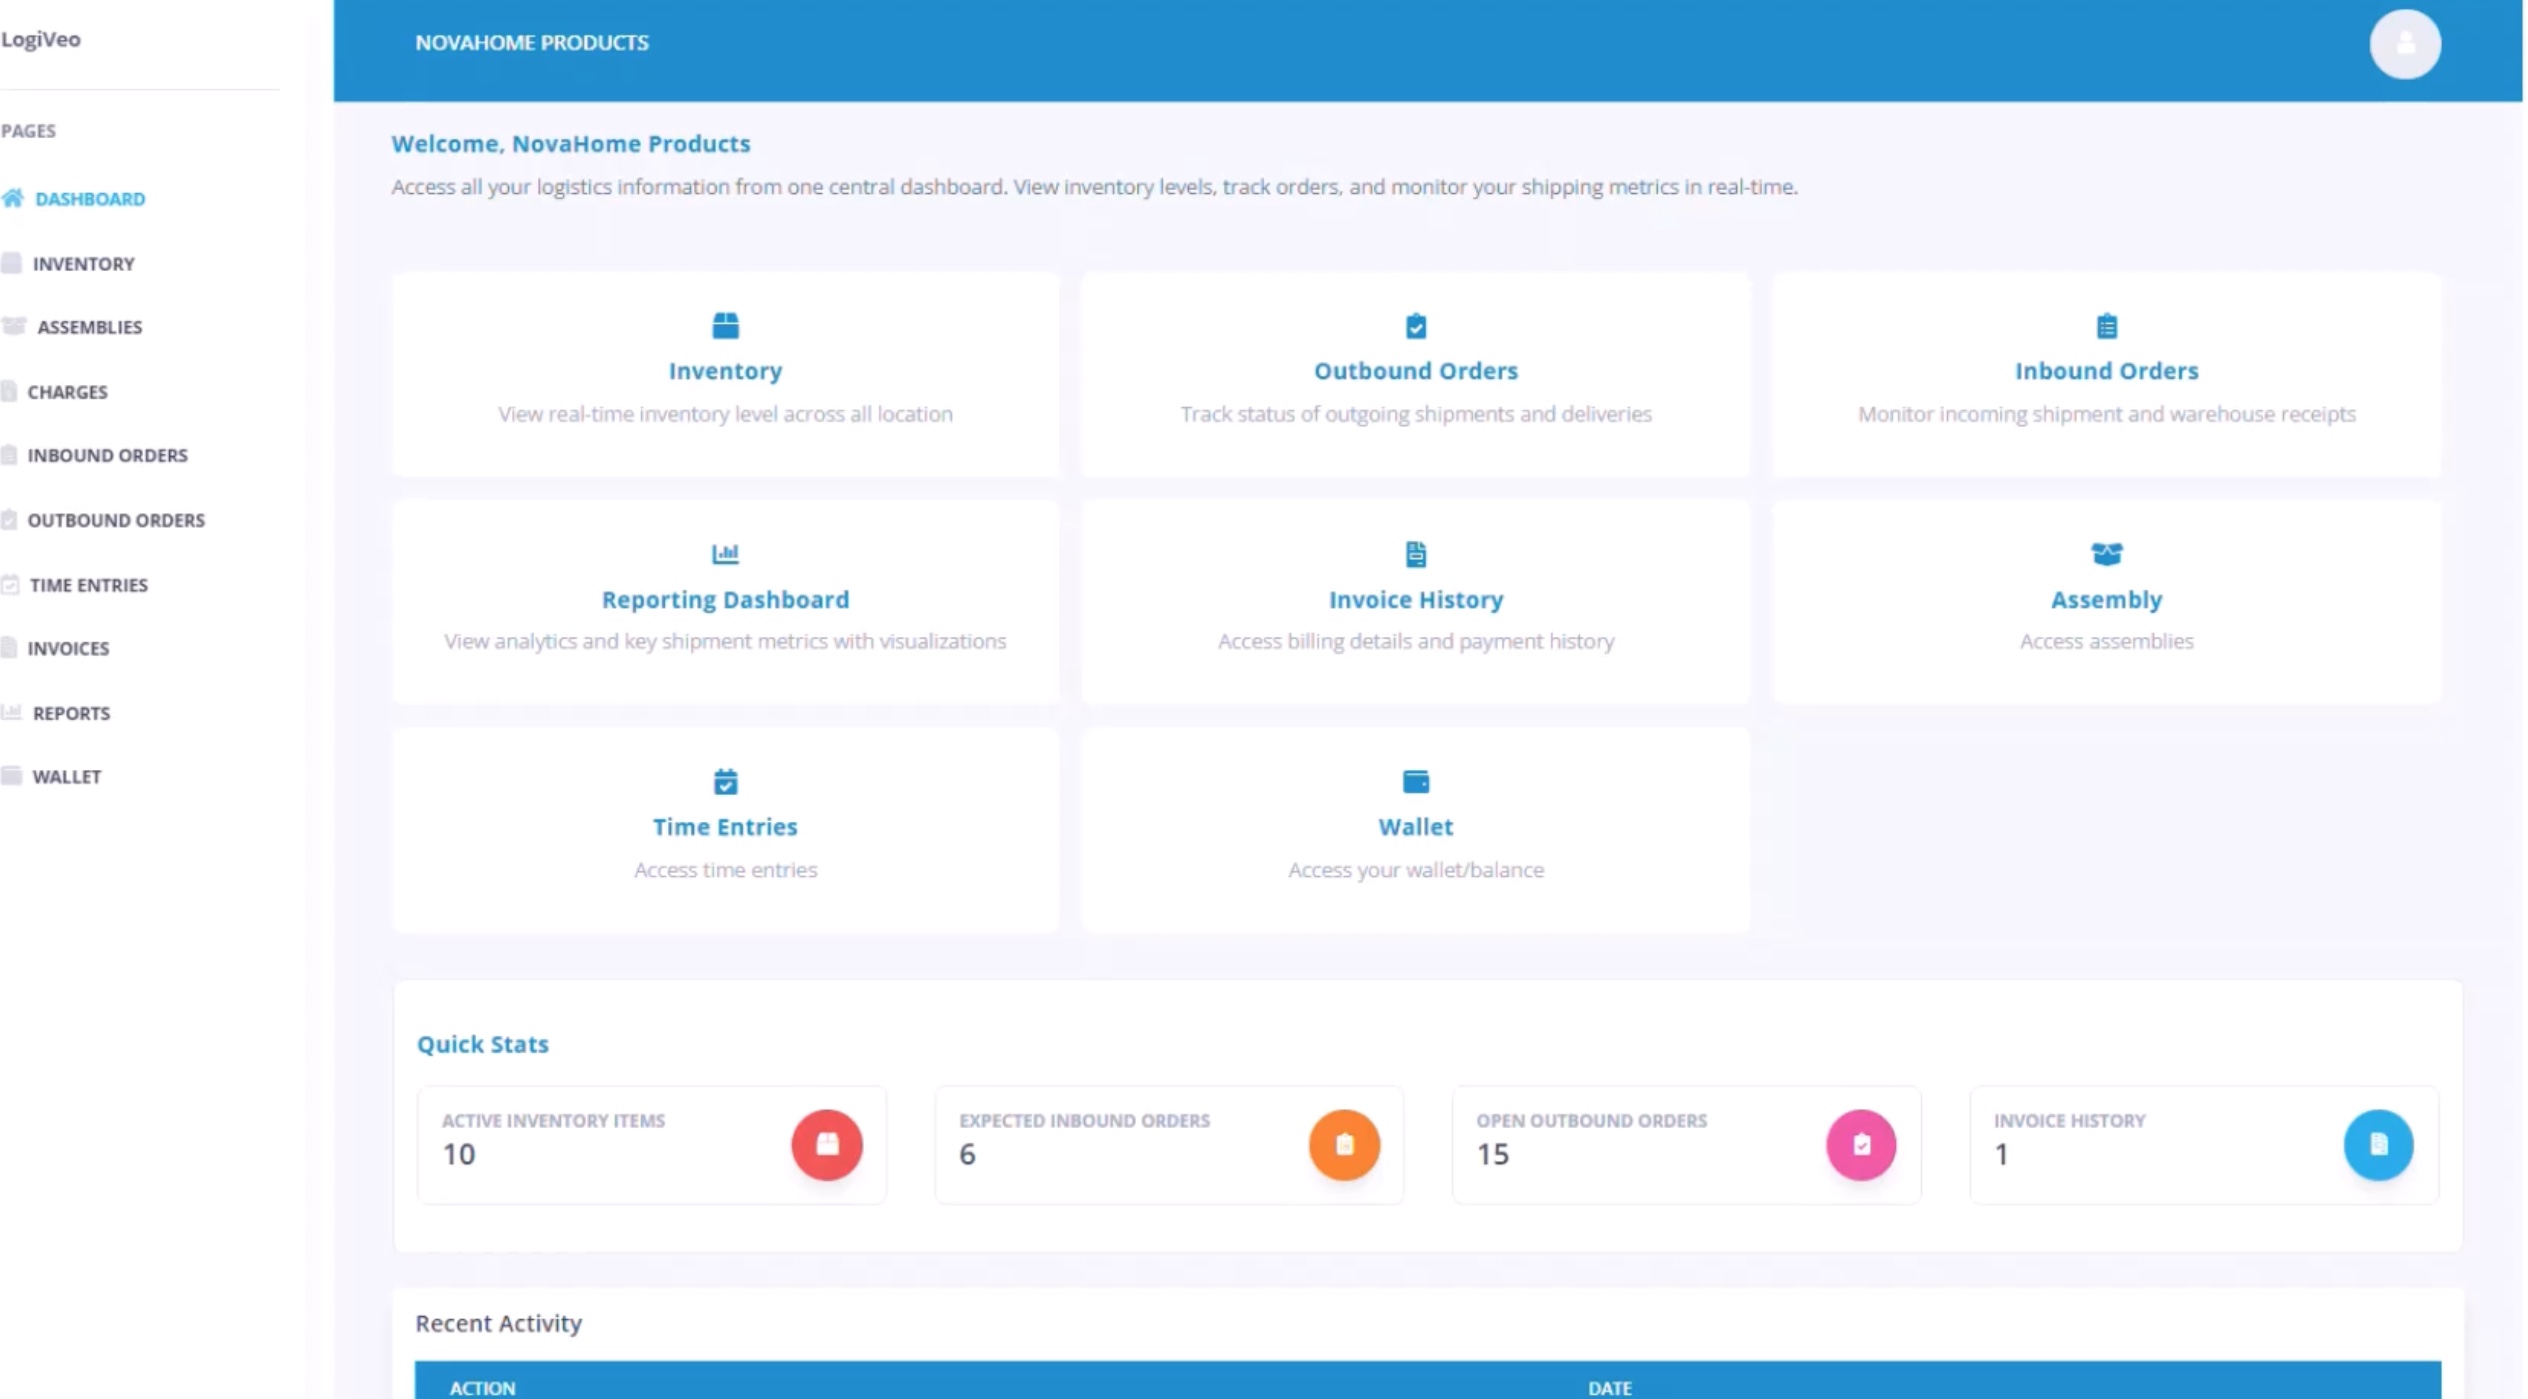Click the red Active Inventory Items icon
Image resolution: width=2528 pixels, height=1399 pixels.
(x=826, y=1144)
